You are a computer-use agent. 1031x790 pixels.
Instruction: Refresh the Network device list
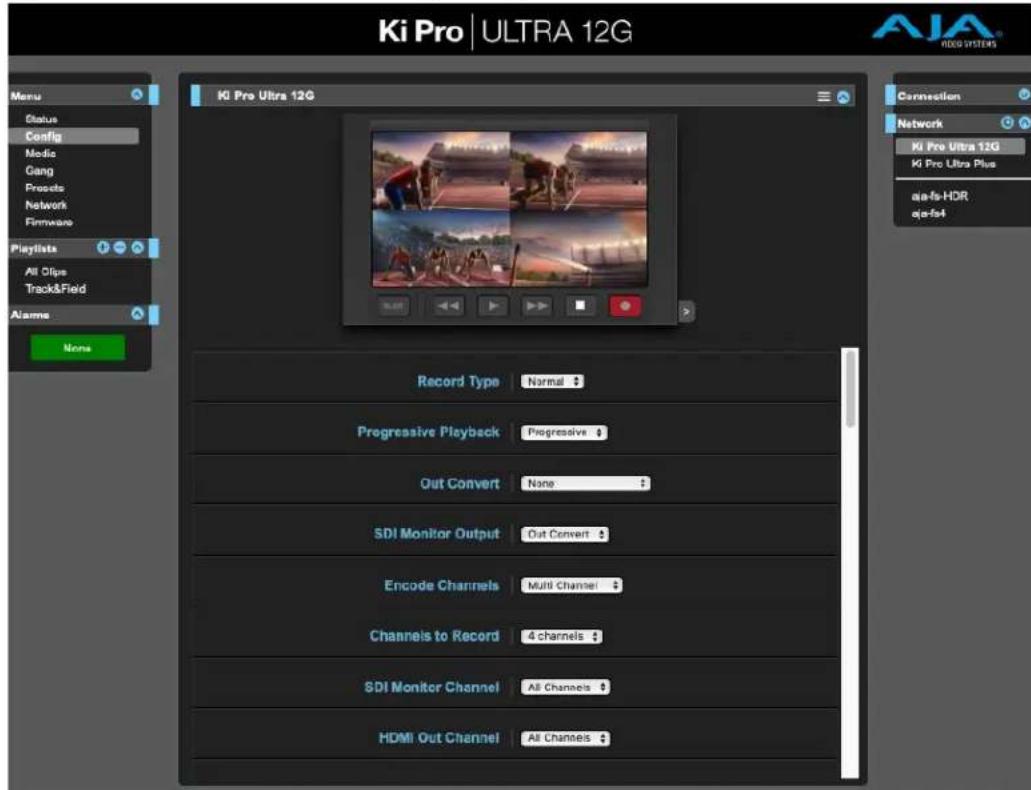click(1007, 122)
